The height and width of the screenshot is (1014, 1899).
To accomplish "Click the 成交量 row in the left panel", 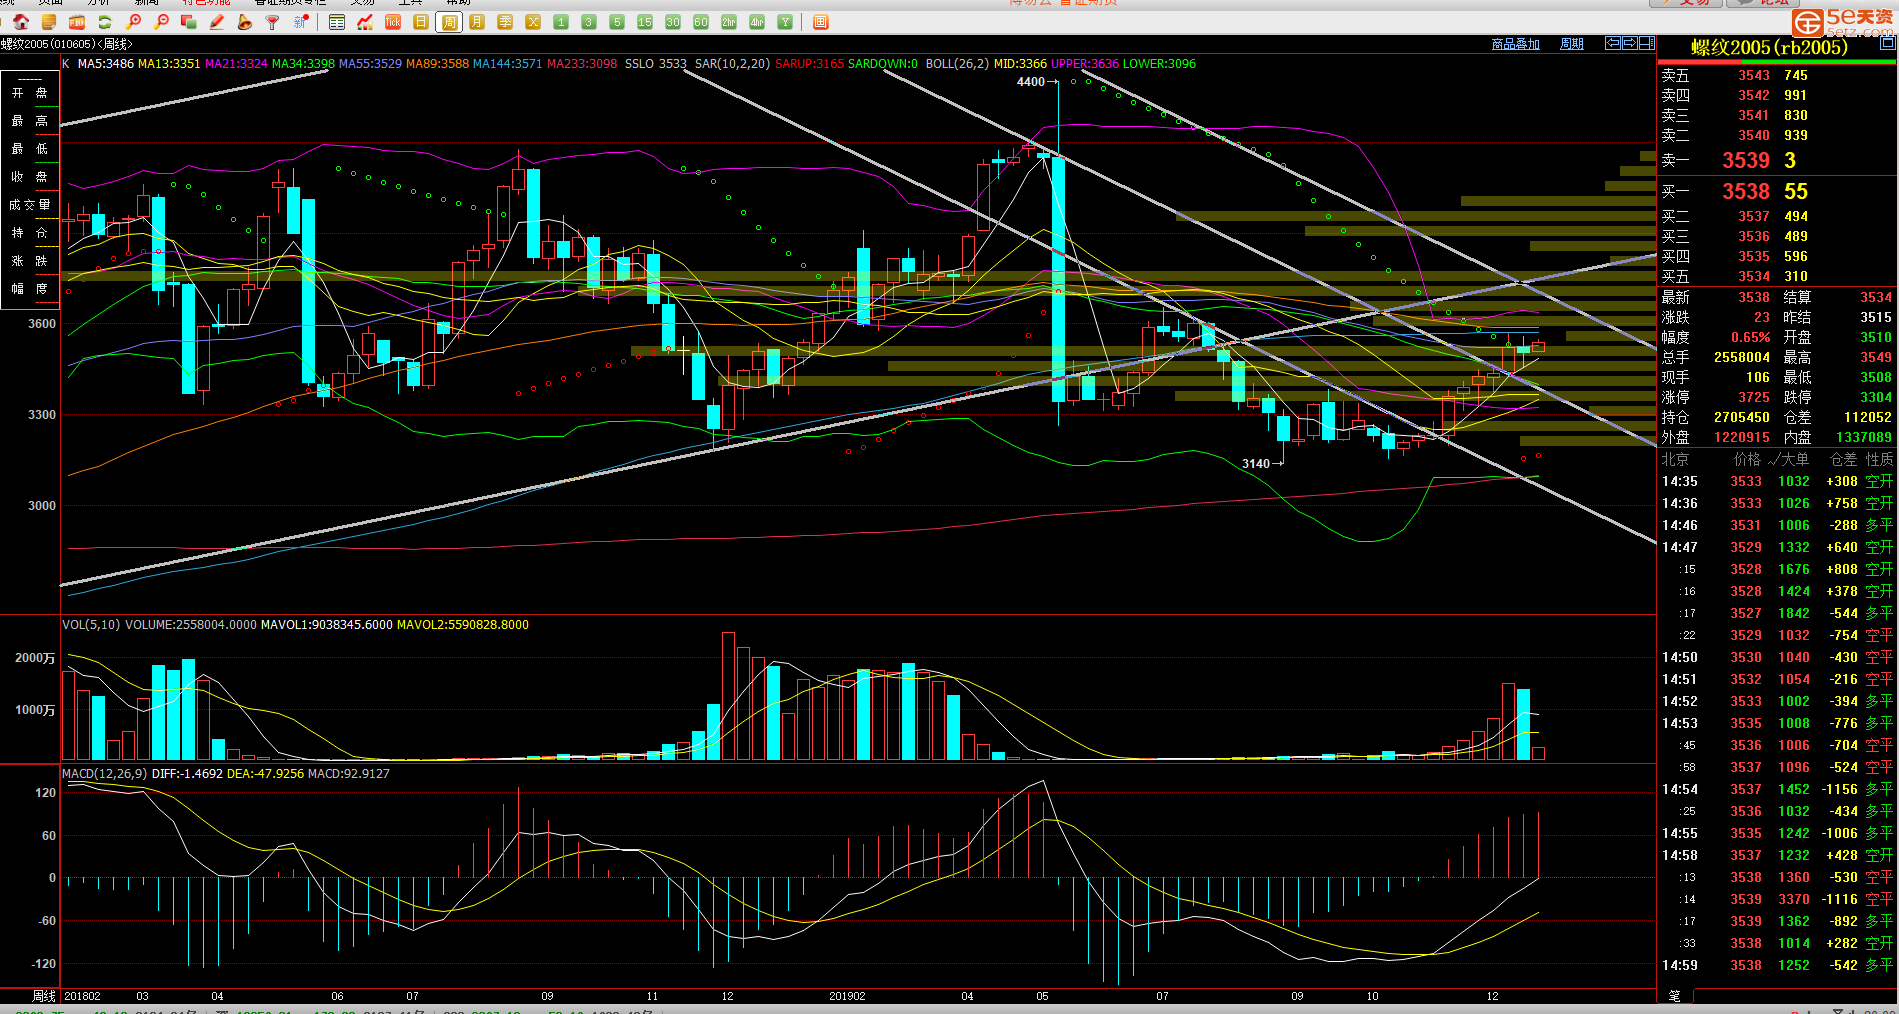I will tap(30, 204).
